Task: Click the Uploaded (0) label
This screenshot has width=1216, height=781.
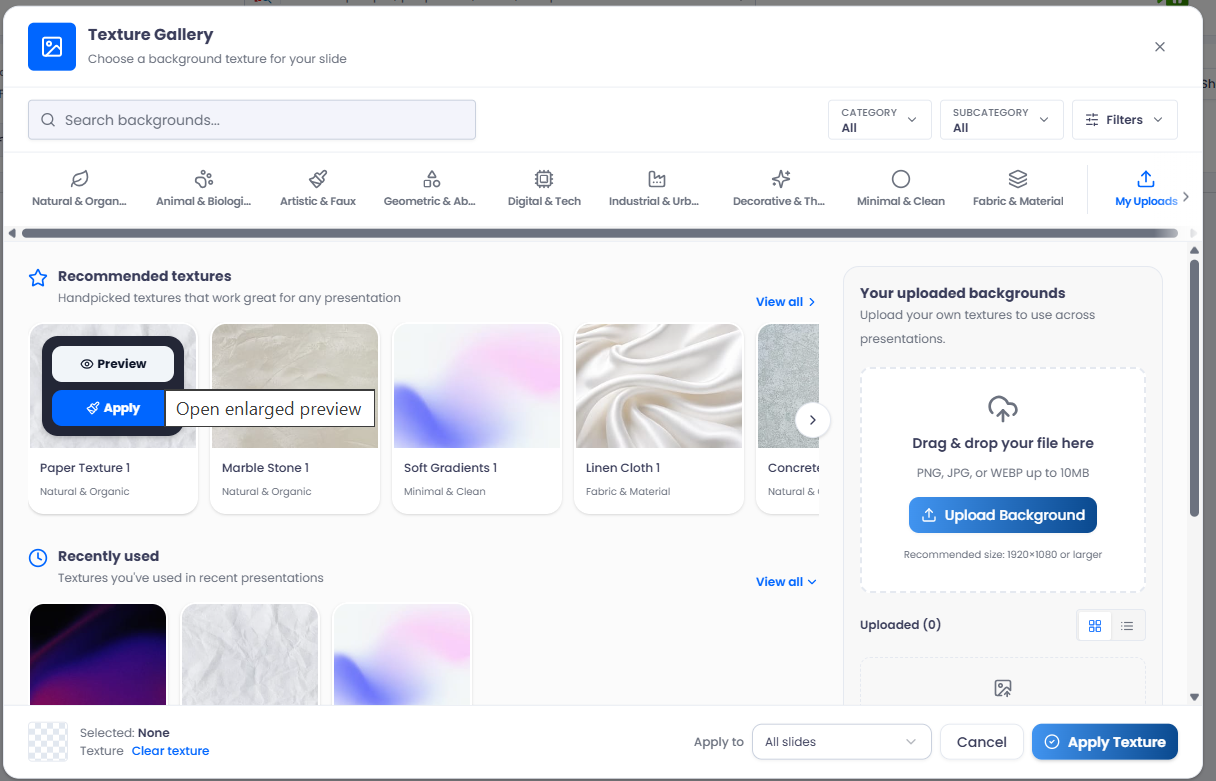Action: pos(900,625)
